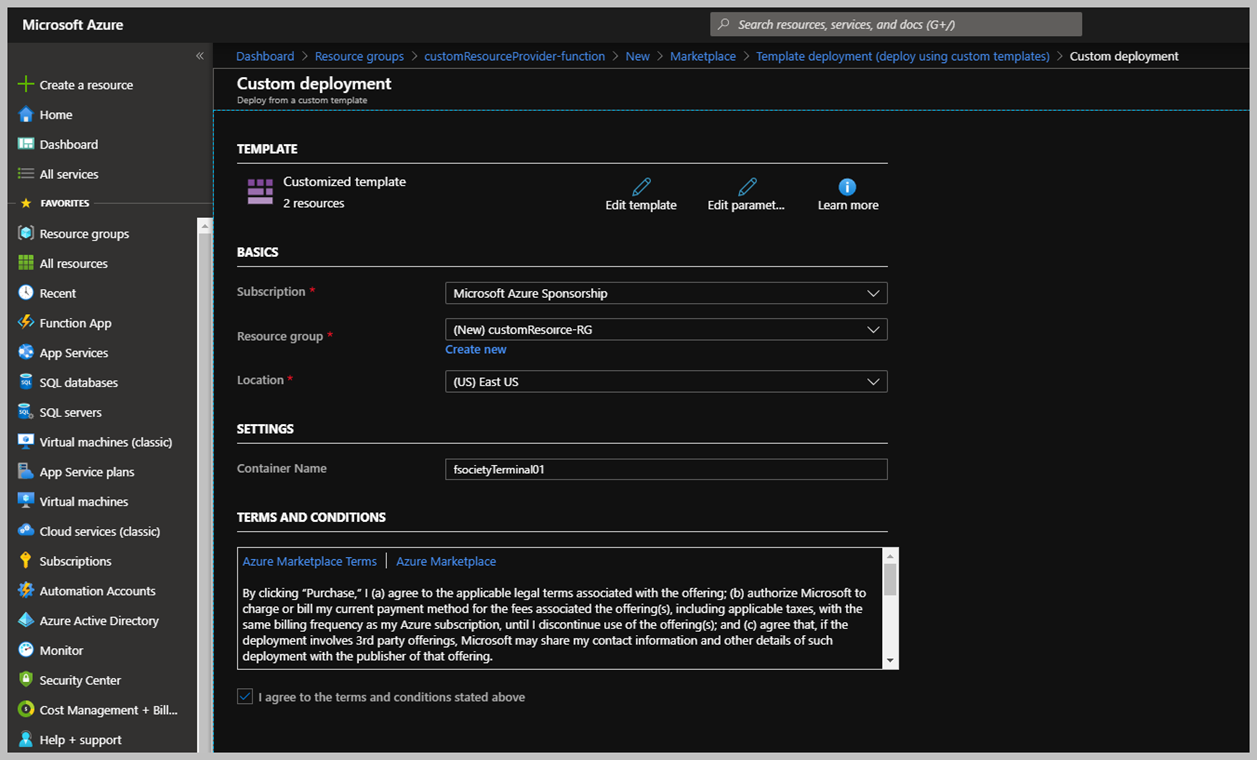Click the Learn more info icon

847,187
